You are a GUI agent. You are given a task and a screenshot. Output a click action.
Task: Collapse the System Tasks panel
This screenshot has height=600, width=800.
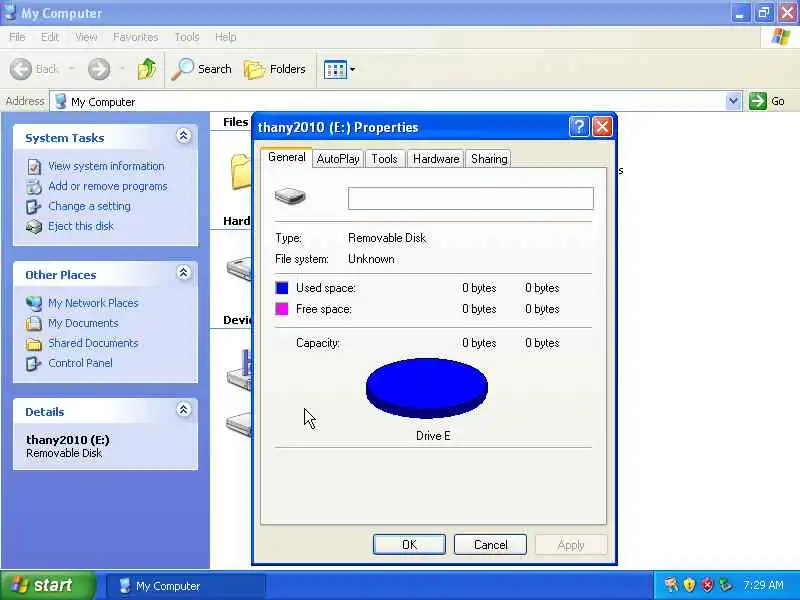(184, 136)
